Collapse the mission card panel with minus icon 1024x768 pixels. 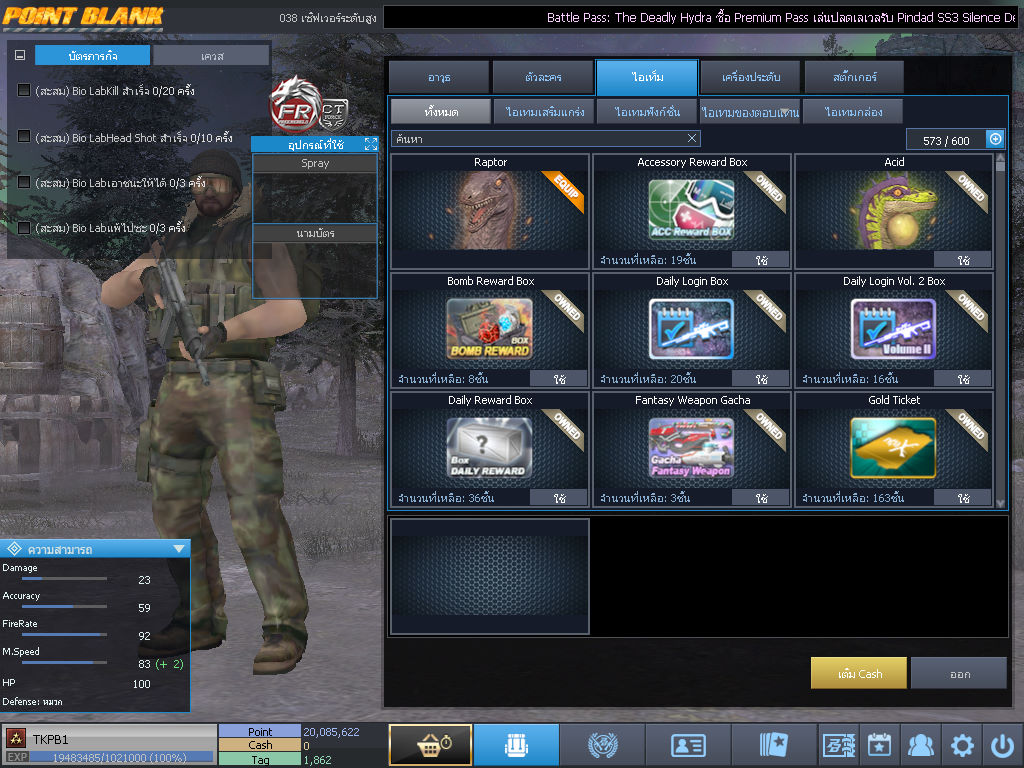click(x=20, y=56)
